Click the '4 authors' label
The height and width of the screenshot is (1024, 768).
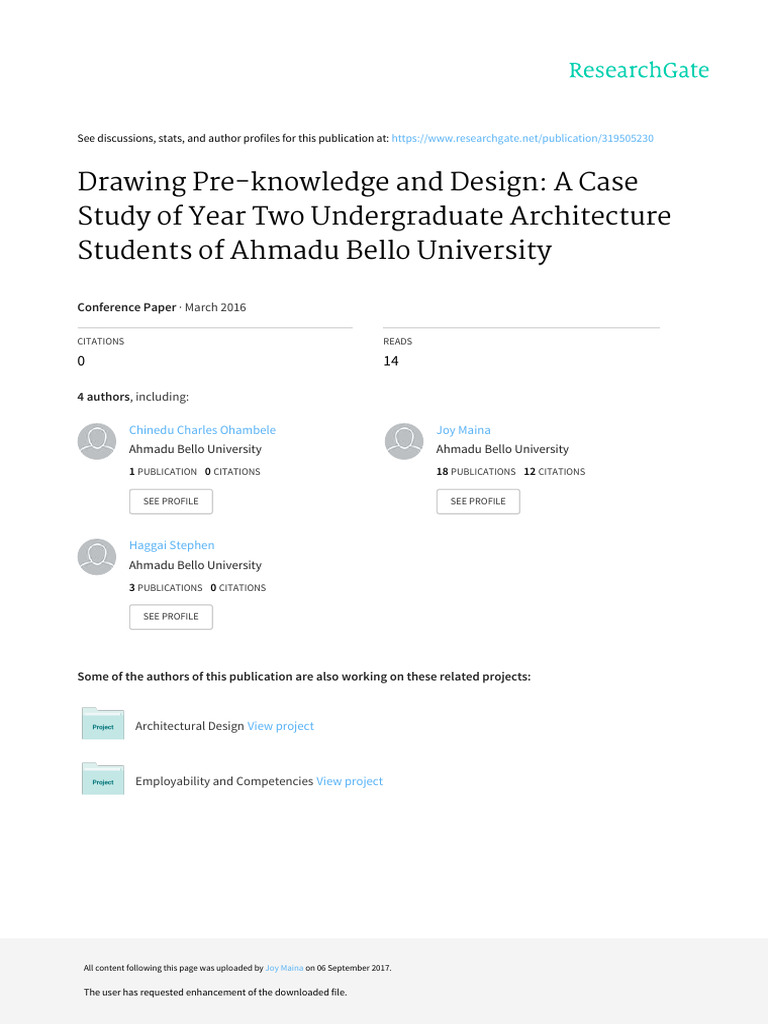pos(103,397)
